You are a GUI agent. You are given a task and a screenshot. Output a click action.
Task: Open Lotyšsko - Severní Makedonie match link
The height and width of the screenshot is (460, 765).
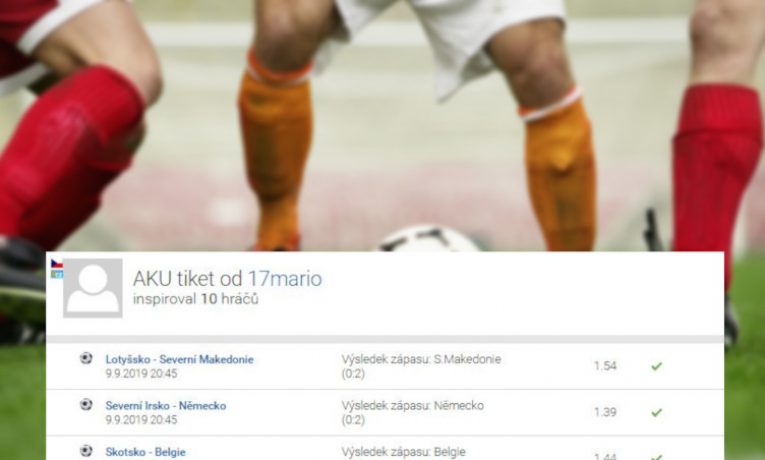(180, 360)
